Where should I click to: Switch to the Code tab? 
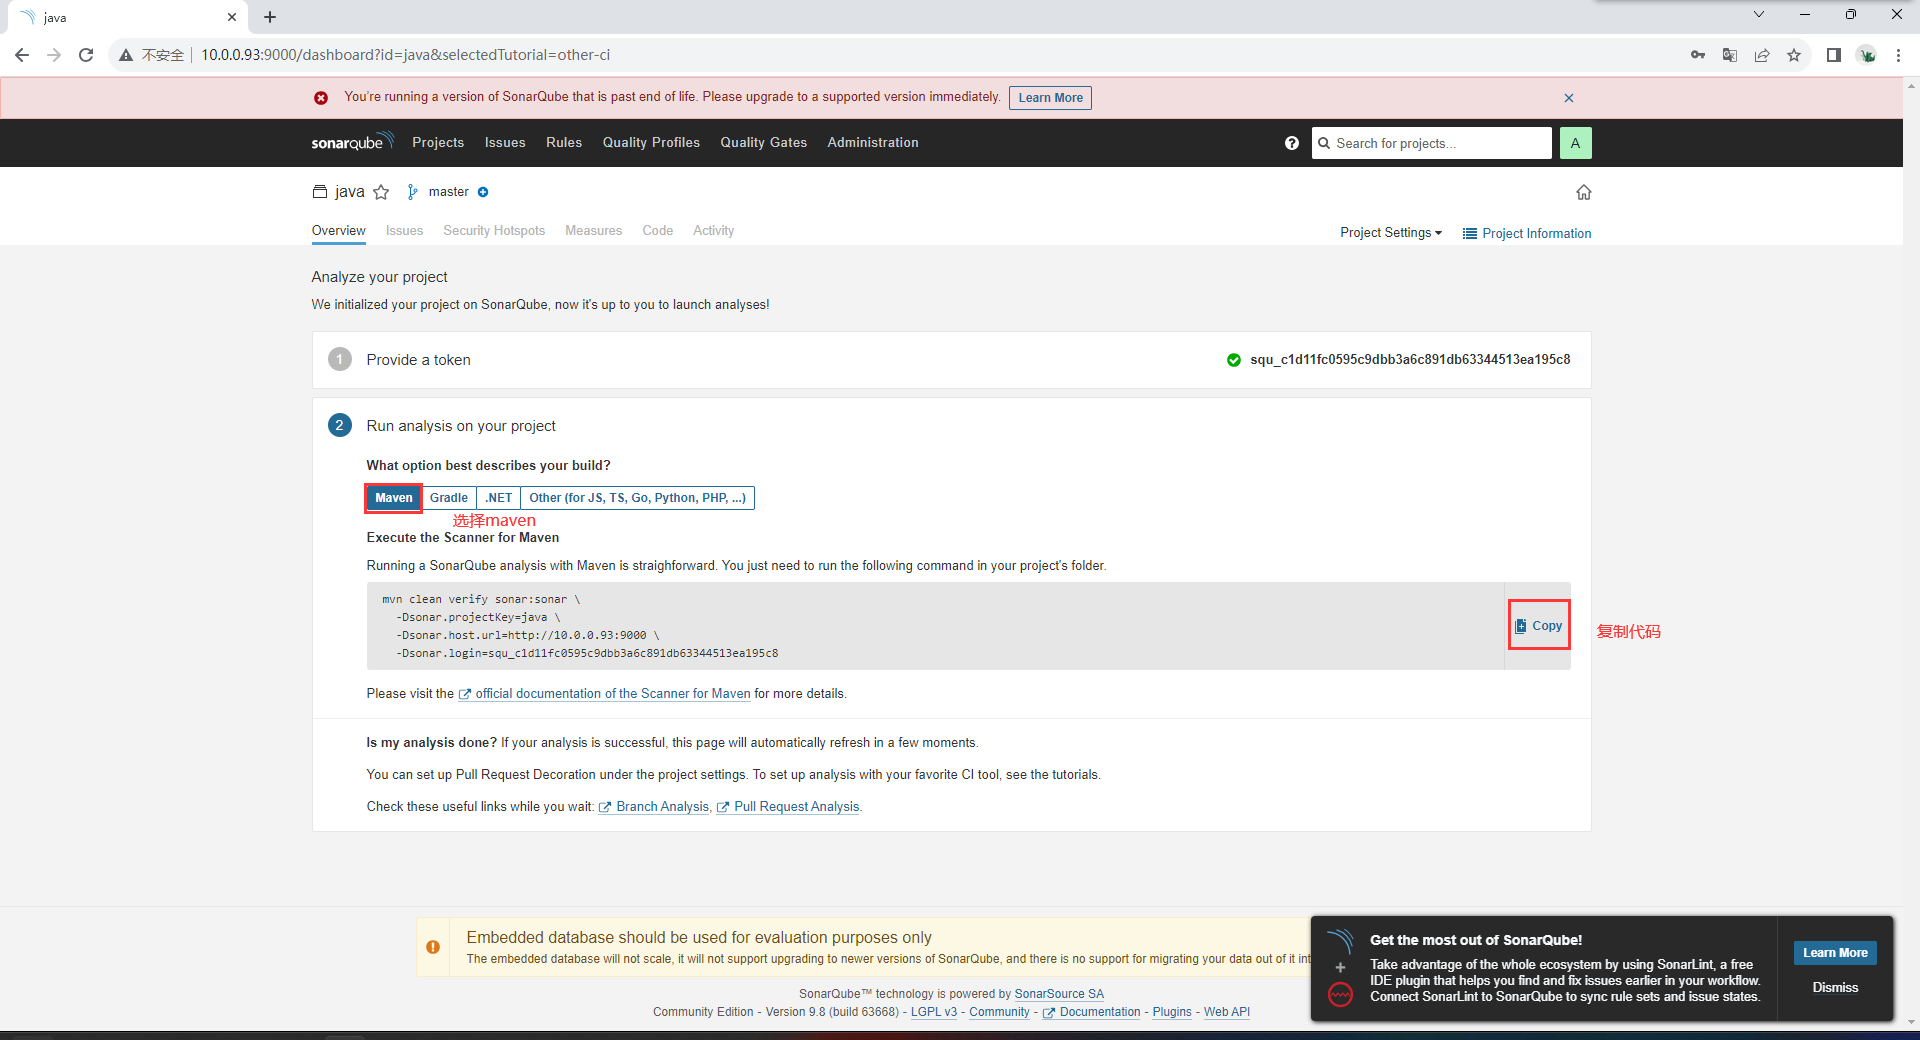coord(657,230)
